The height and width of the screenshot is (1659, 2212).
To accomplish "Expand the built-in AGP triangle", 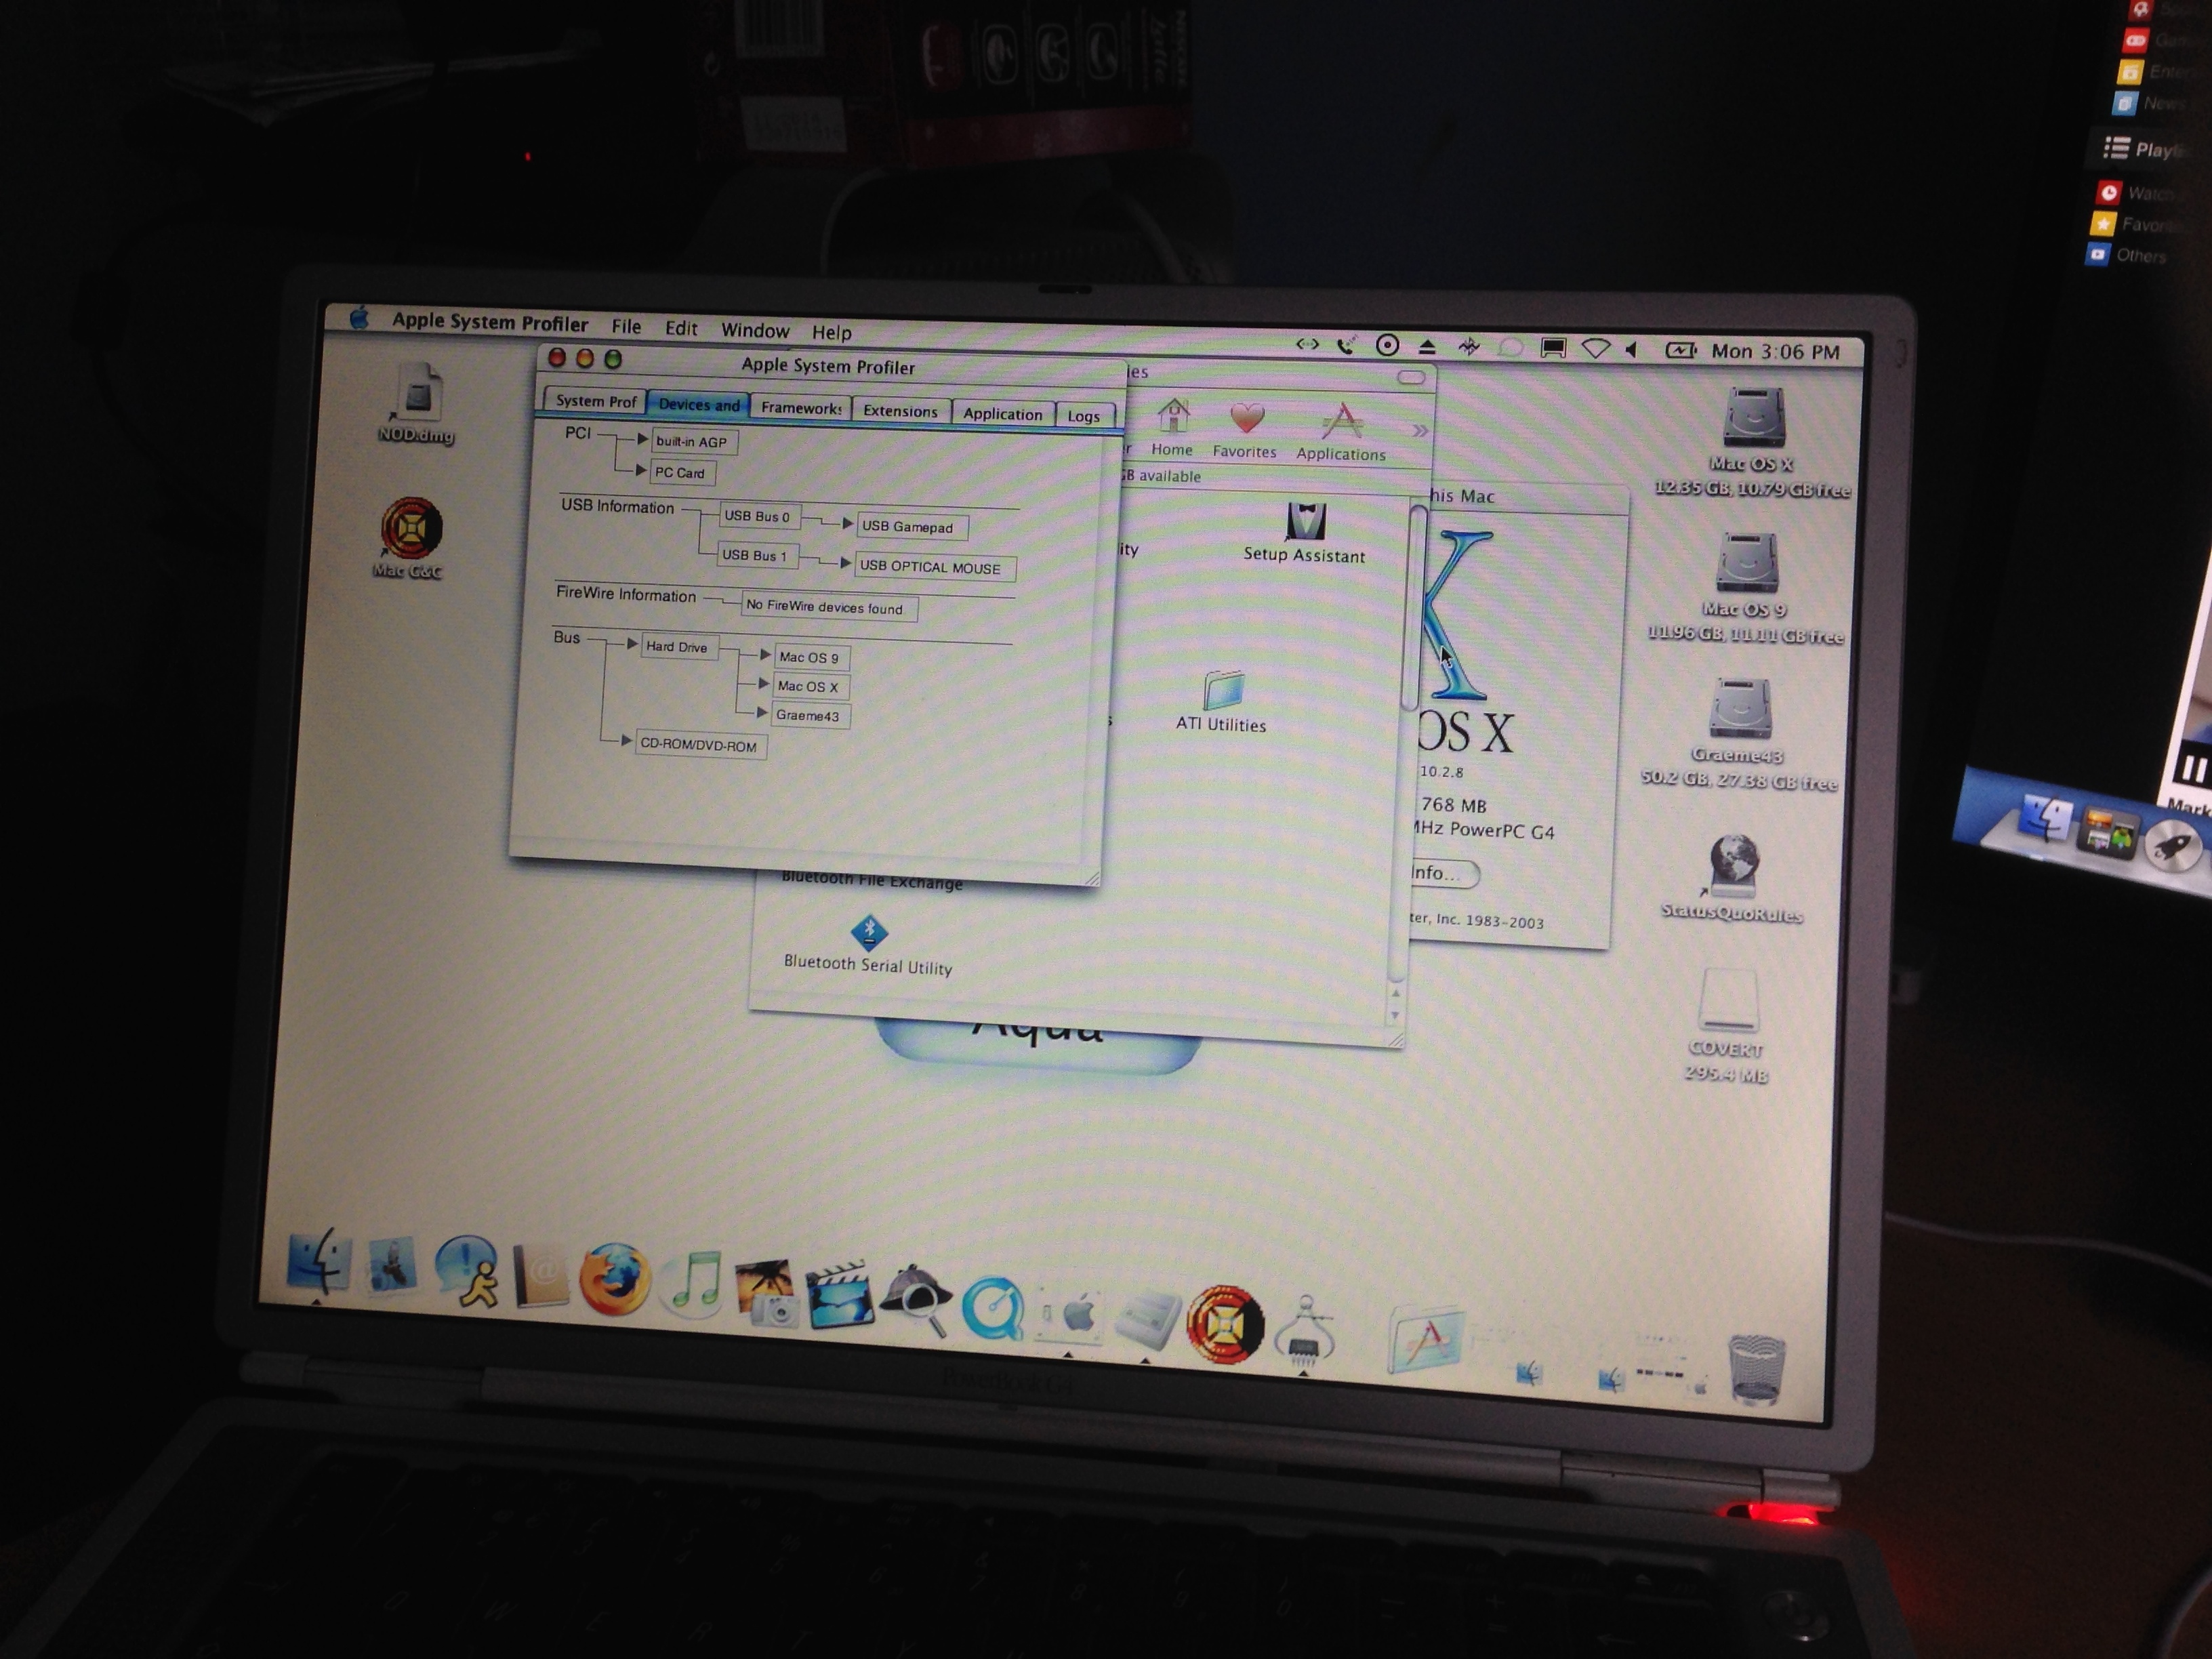I will point(643,439).
